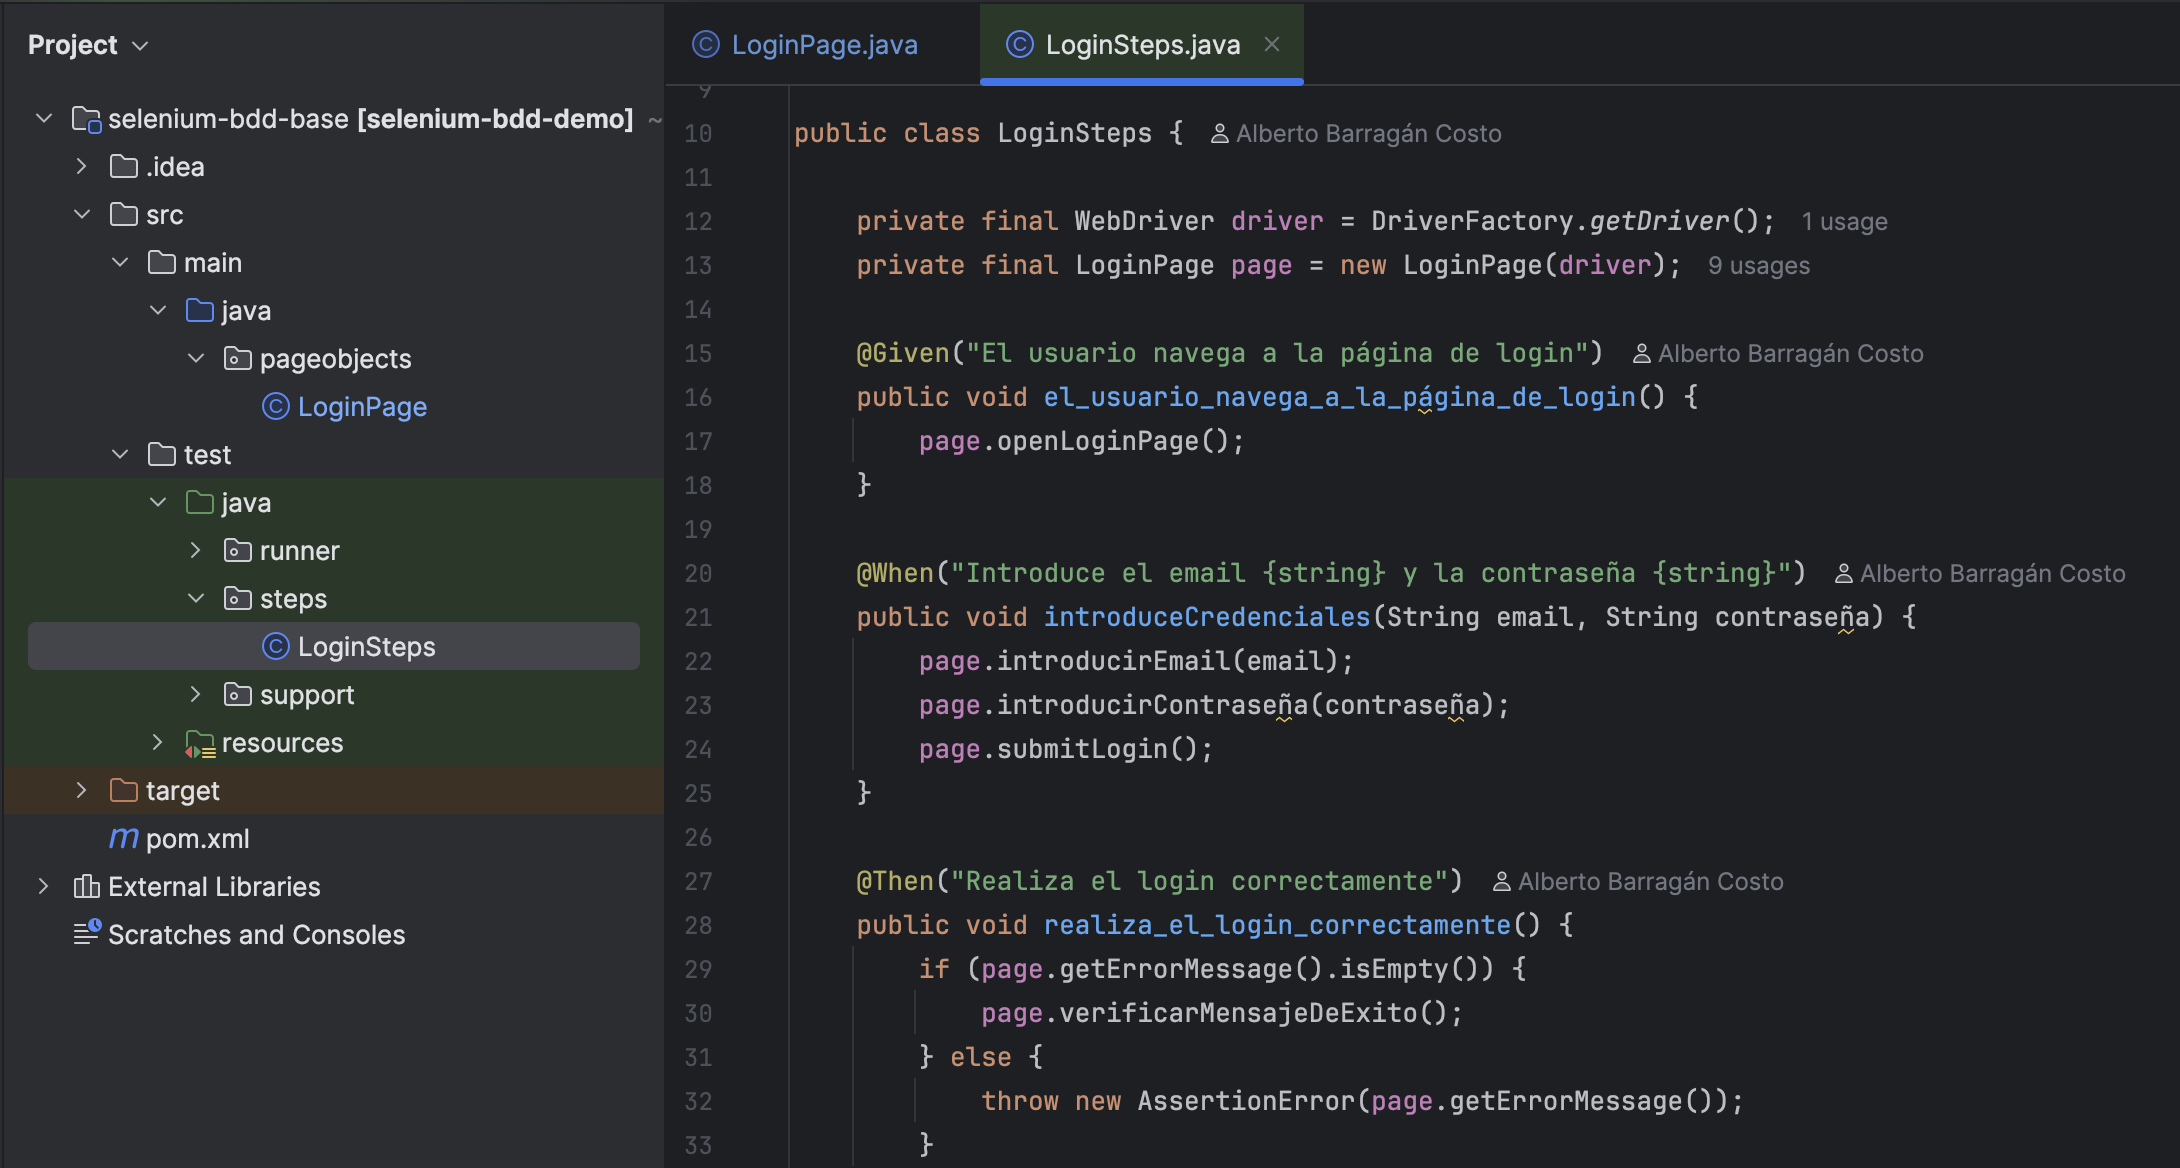Click AssertionError on line 32

tap(1246, 1101)
